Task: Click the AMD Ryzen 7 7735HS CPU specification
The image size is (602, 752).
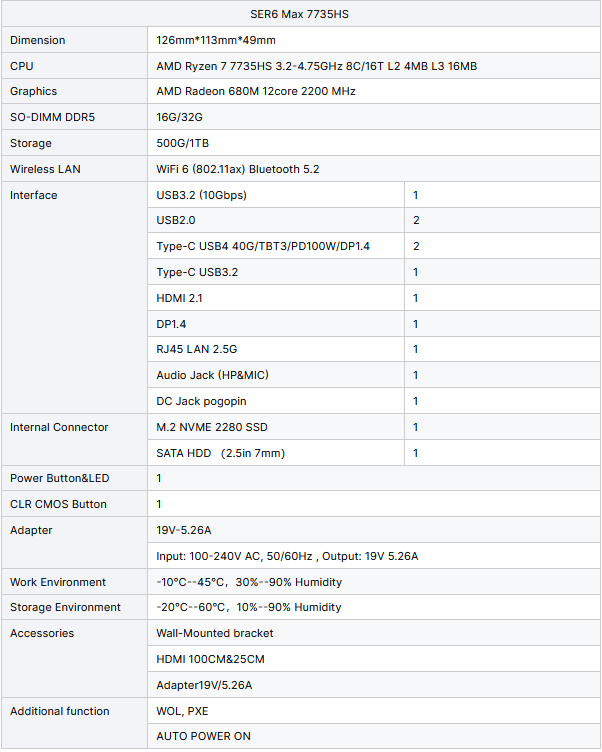Action: click(x=317, y=66)
